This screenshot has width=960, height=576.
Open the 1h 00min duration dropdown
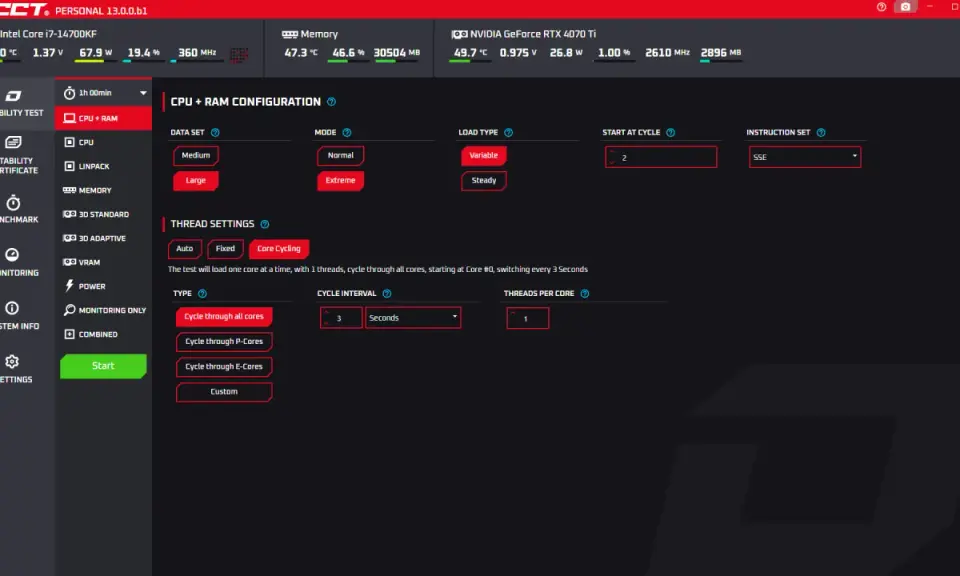tap(105, 93)
